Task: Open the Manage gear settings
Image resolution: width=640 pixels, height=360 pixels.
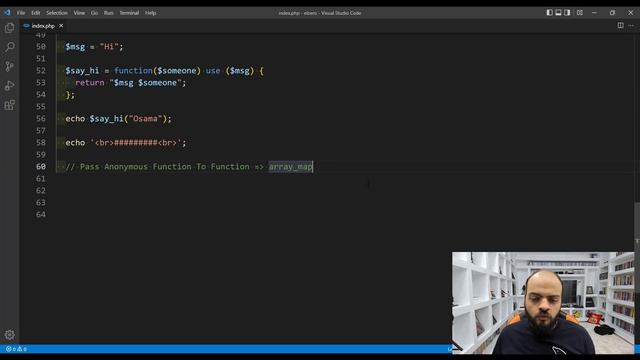Action: tap(9, 335)
